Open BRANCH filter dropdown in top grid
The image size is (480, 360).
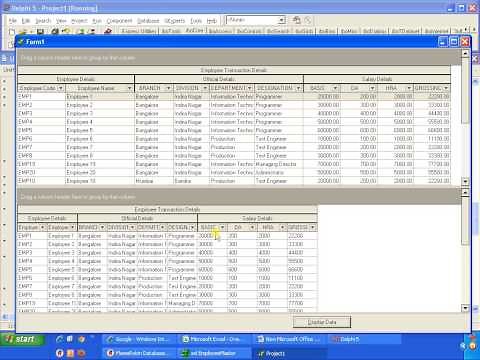point(168,88)
